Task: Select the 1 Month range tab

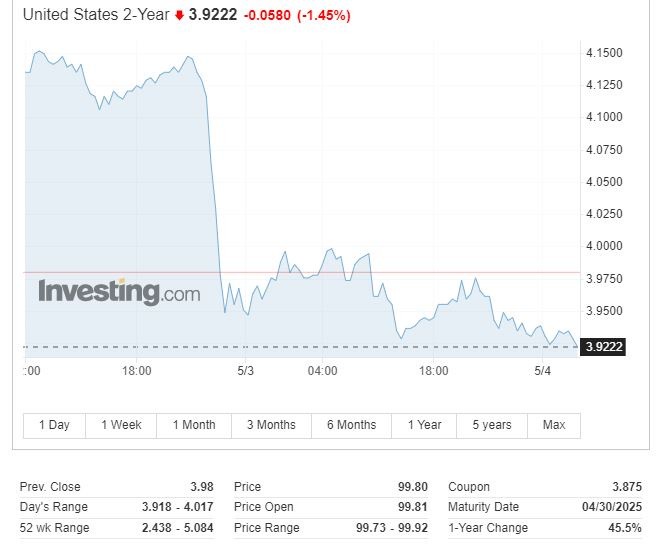Action: (x=194, y=425)
